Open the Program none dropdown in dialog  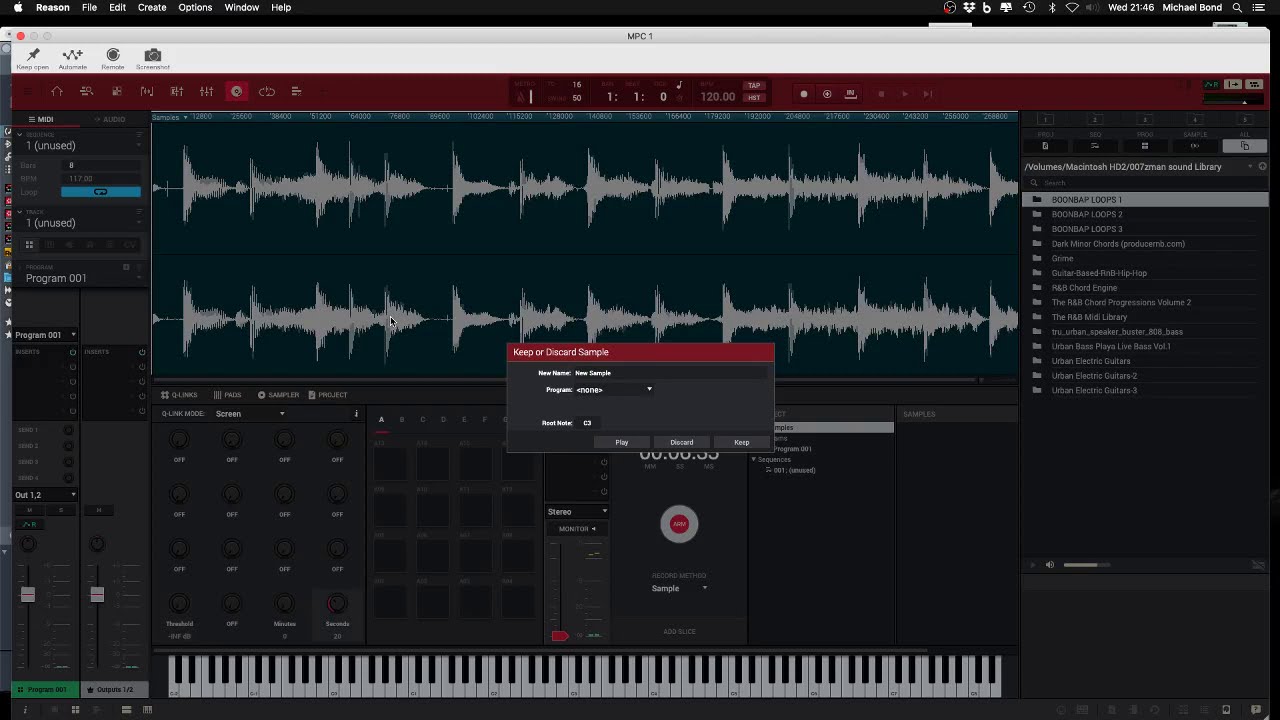pyautogui.click(x=614, y=390)
